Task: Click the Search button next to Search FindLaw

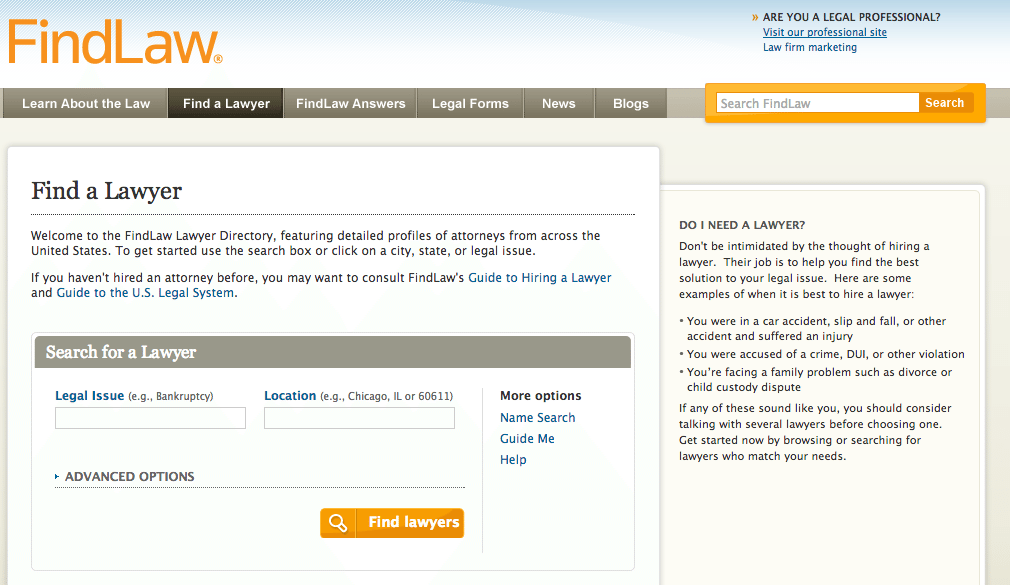Action: (944, 102)
